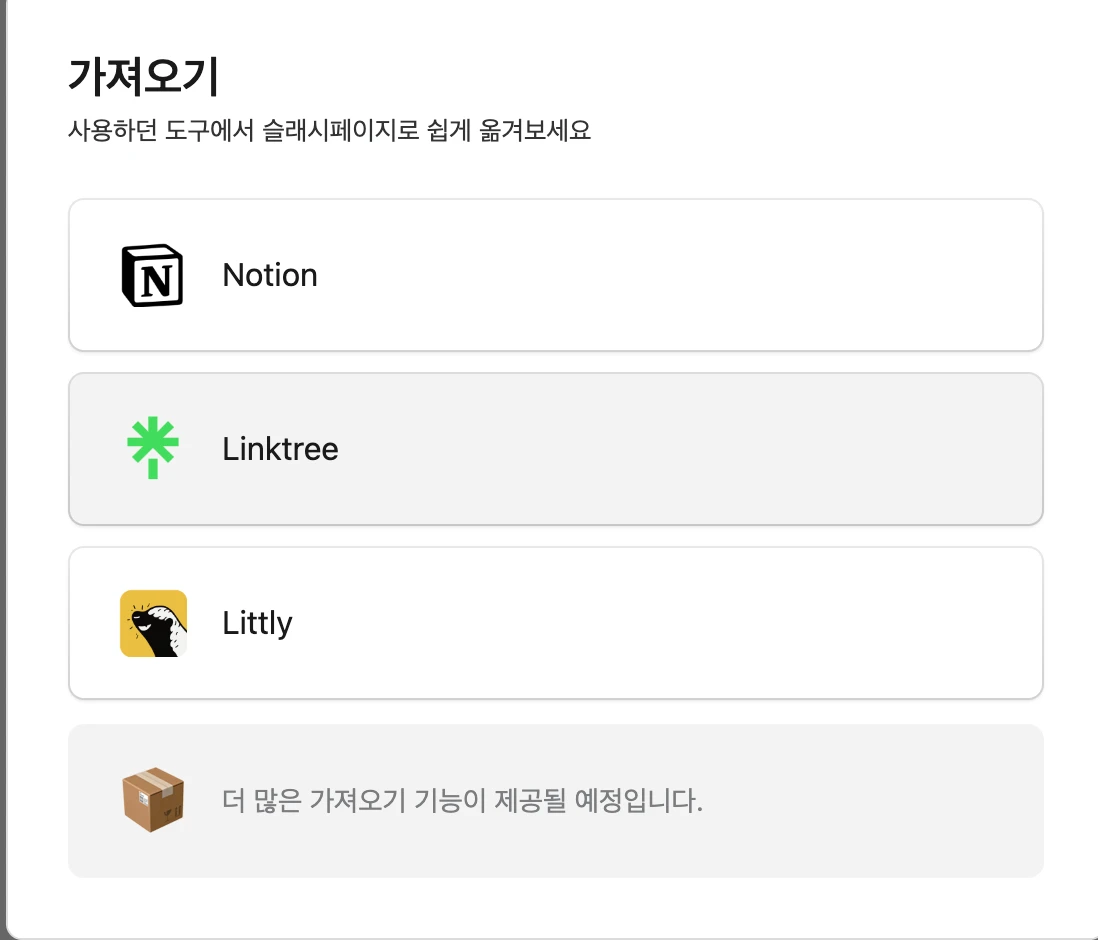Select the Notion text label
This screenshot has height=940, width=1098.
click(x=270, y=275)
